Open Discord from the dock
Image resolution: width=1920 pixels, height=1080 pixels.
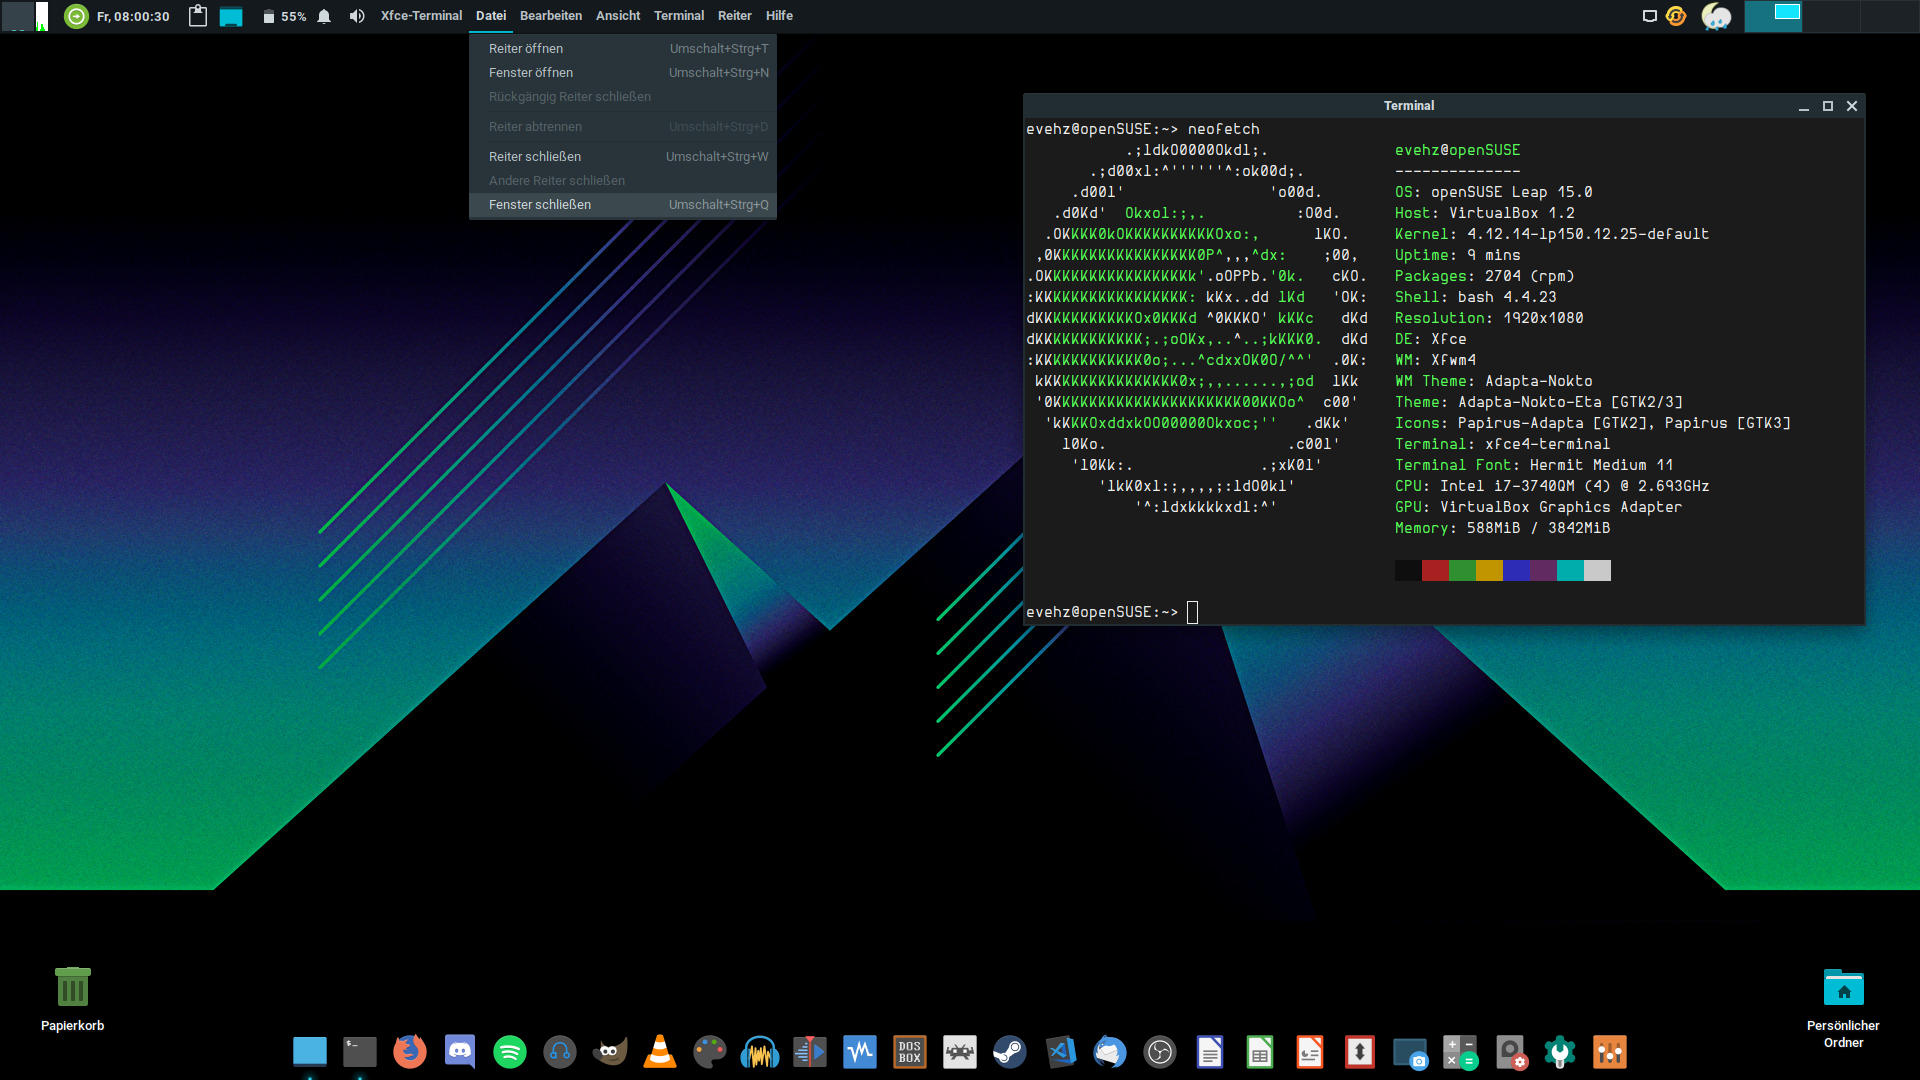pyautogui.click(x=460, y=1052)
